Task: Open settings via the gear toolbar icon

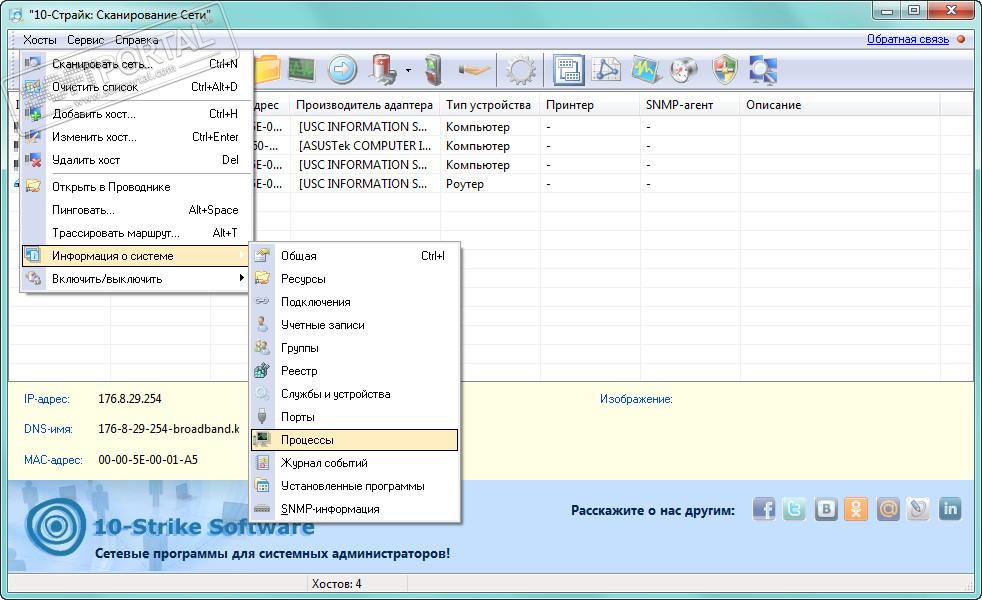Action: coord(520,70)
